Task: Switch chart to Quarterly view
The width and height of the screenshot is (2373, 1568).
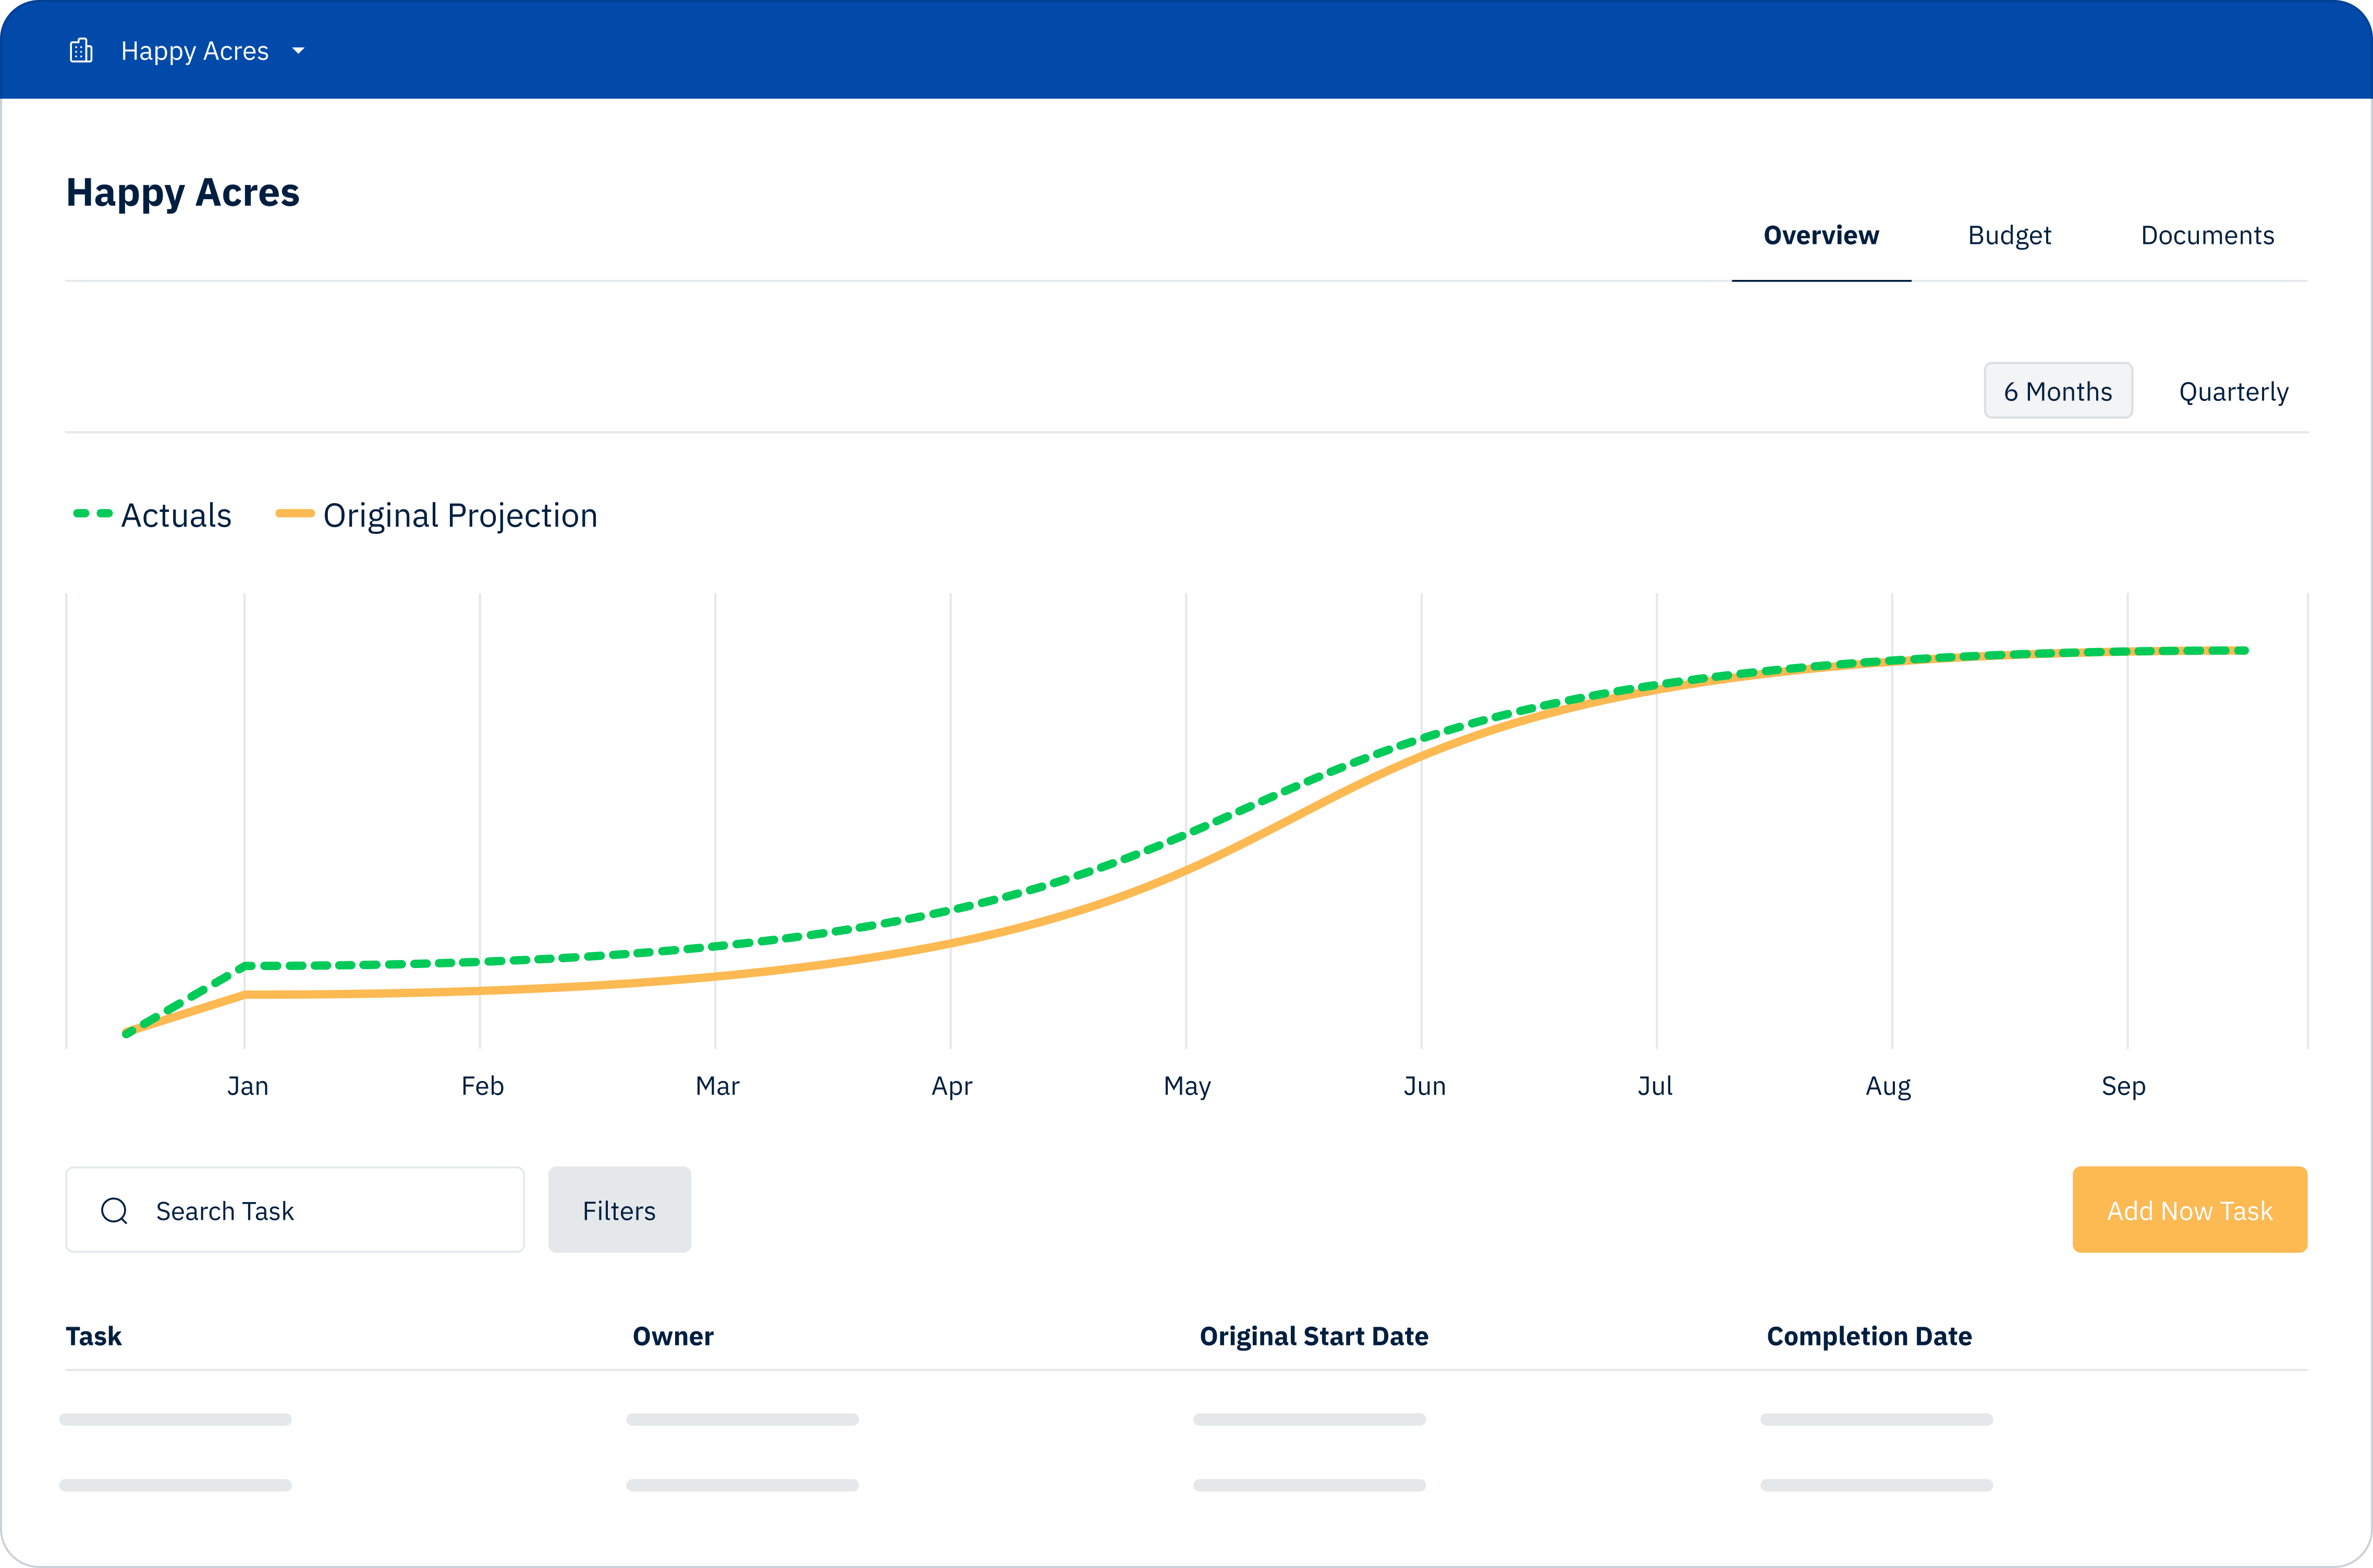Action: click(2233, 392)
